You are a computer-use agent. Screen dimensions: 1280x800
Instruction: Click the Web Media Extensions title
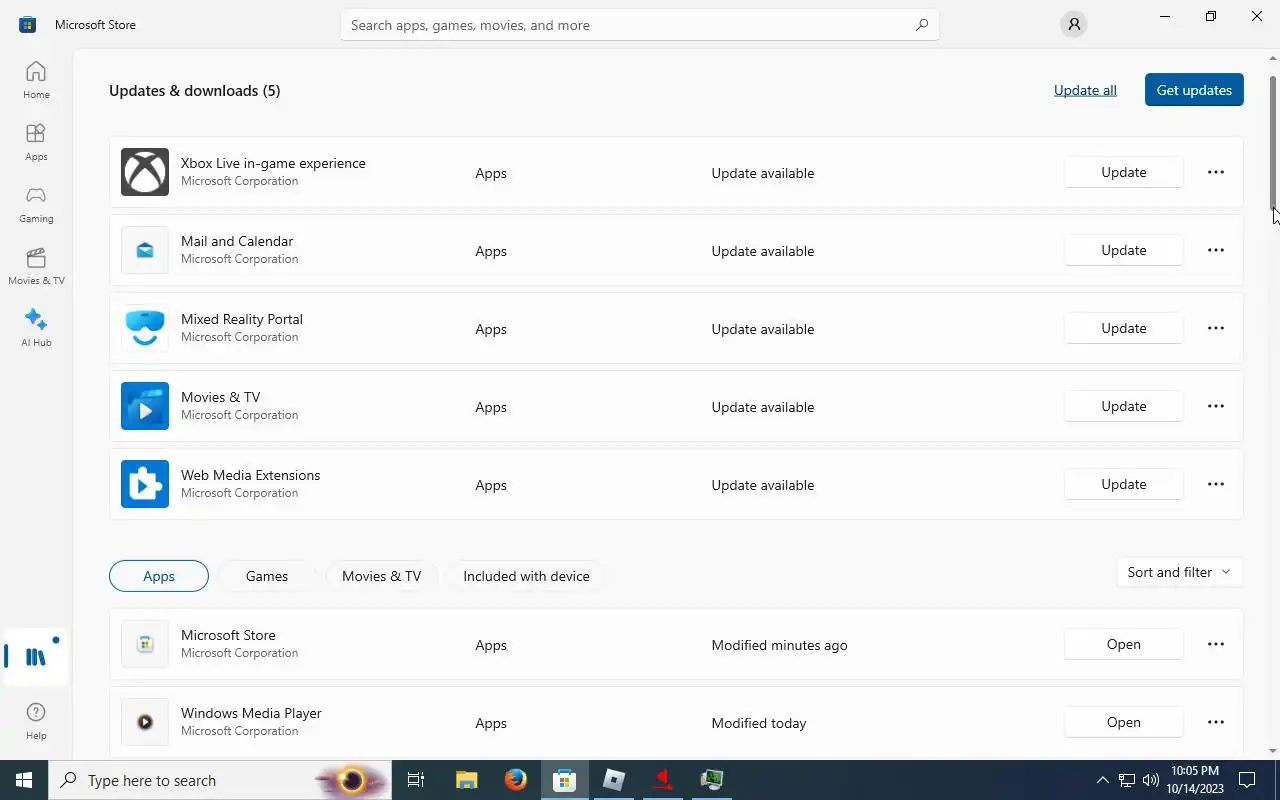(x=251, y=475)
